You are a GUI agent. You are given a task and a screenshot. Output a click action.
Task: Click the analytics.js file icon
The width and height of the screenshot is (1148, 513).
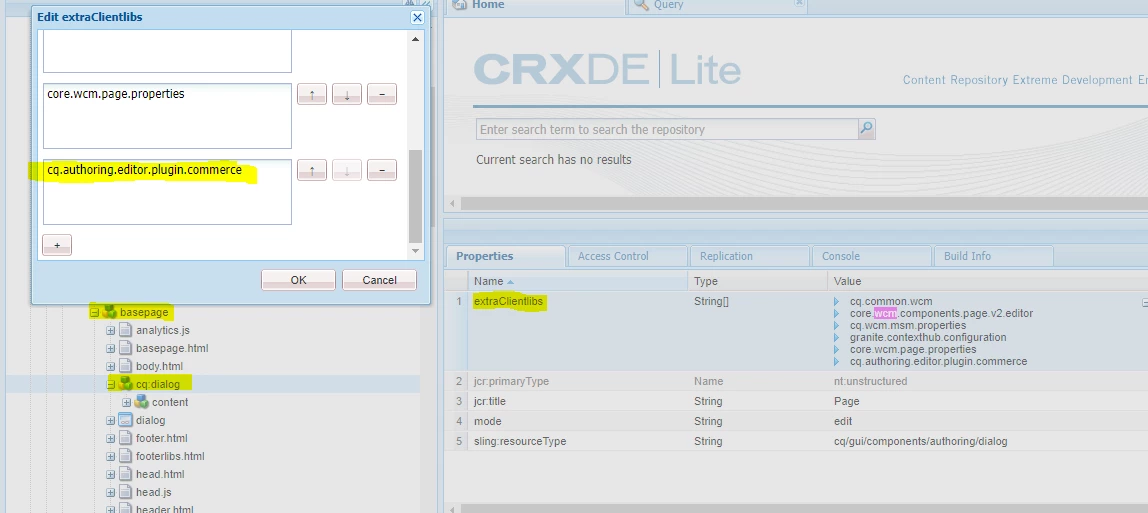point(125,331)
